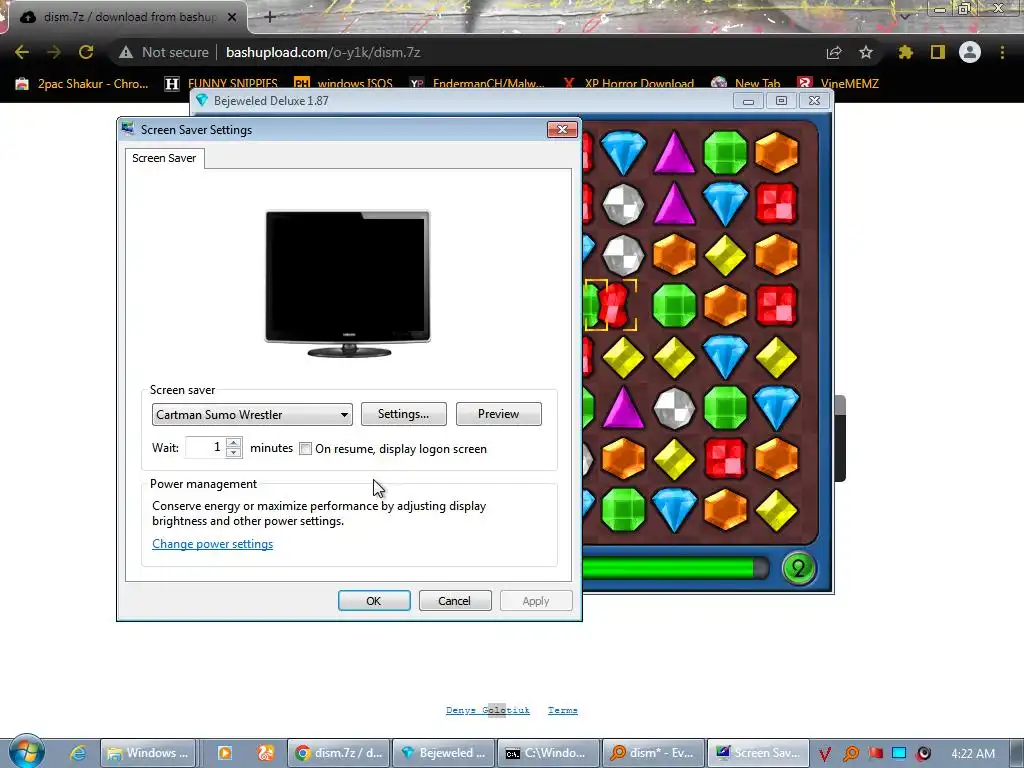
Task: Open XP Horror Download bookmark
Action: 628,84
